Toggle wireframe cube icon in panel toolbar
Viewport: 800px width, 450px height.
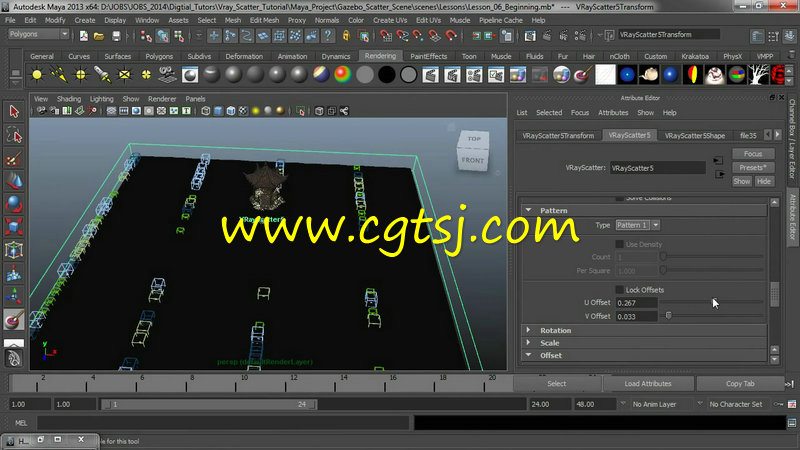click(206, 111)
